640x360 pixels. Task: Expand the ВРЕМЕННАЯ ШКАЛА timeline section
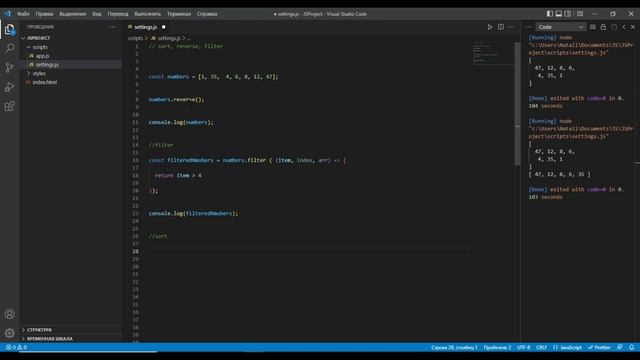click(x=49, y=338)
